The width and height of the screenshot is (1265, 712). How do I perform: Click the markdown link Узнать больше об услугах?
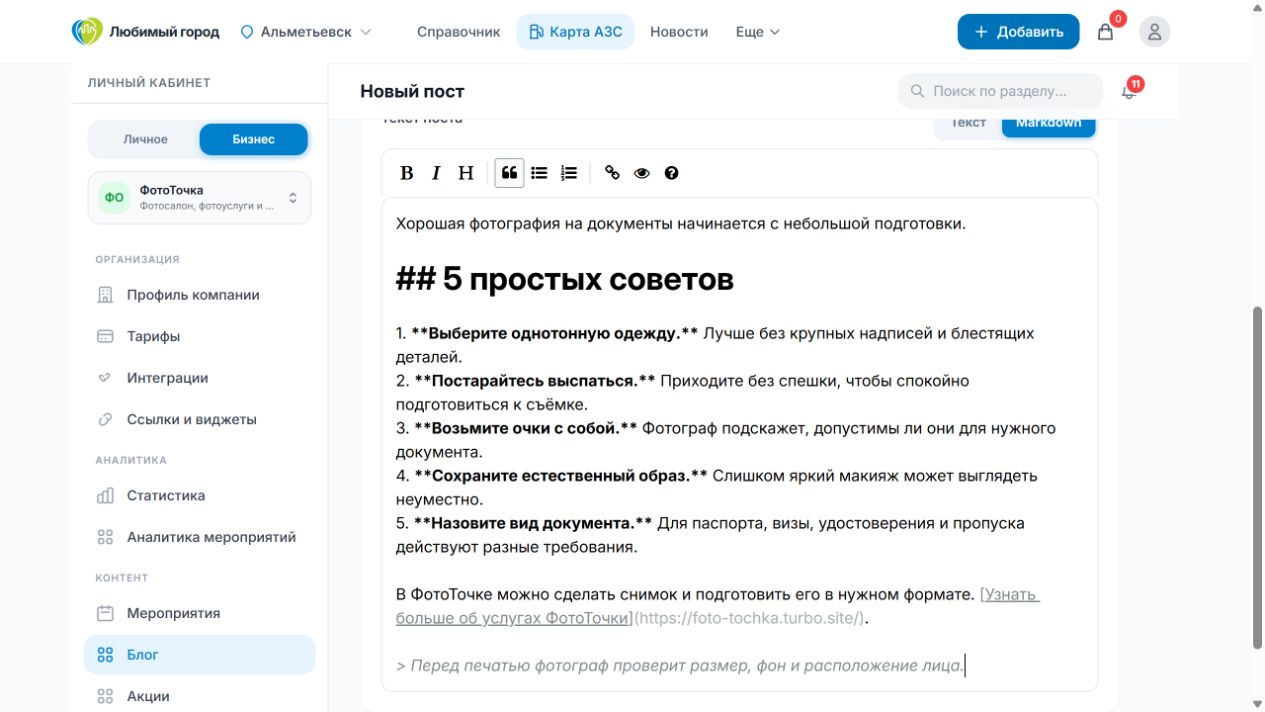716,607
